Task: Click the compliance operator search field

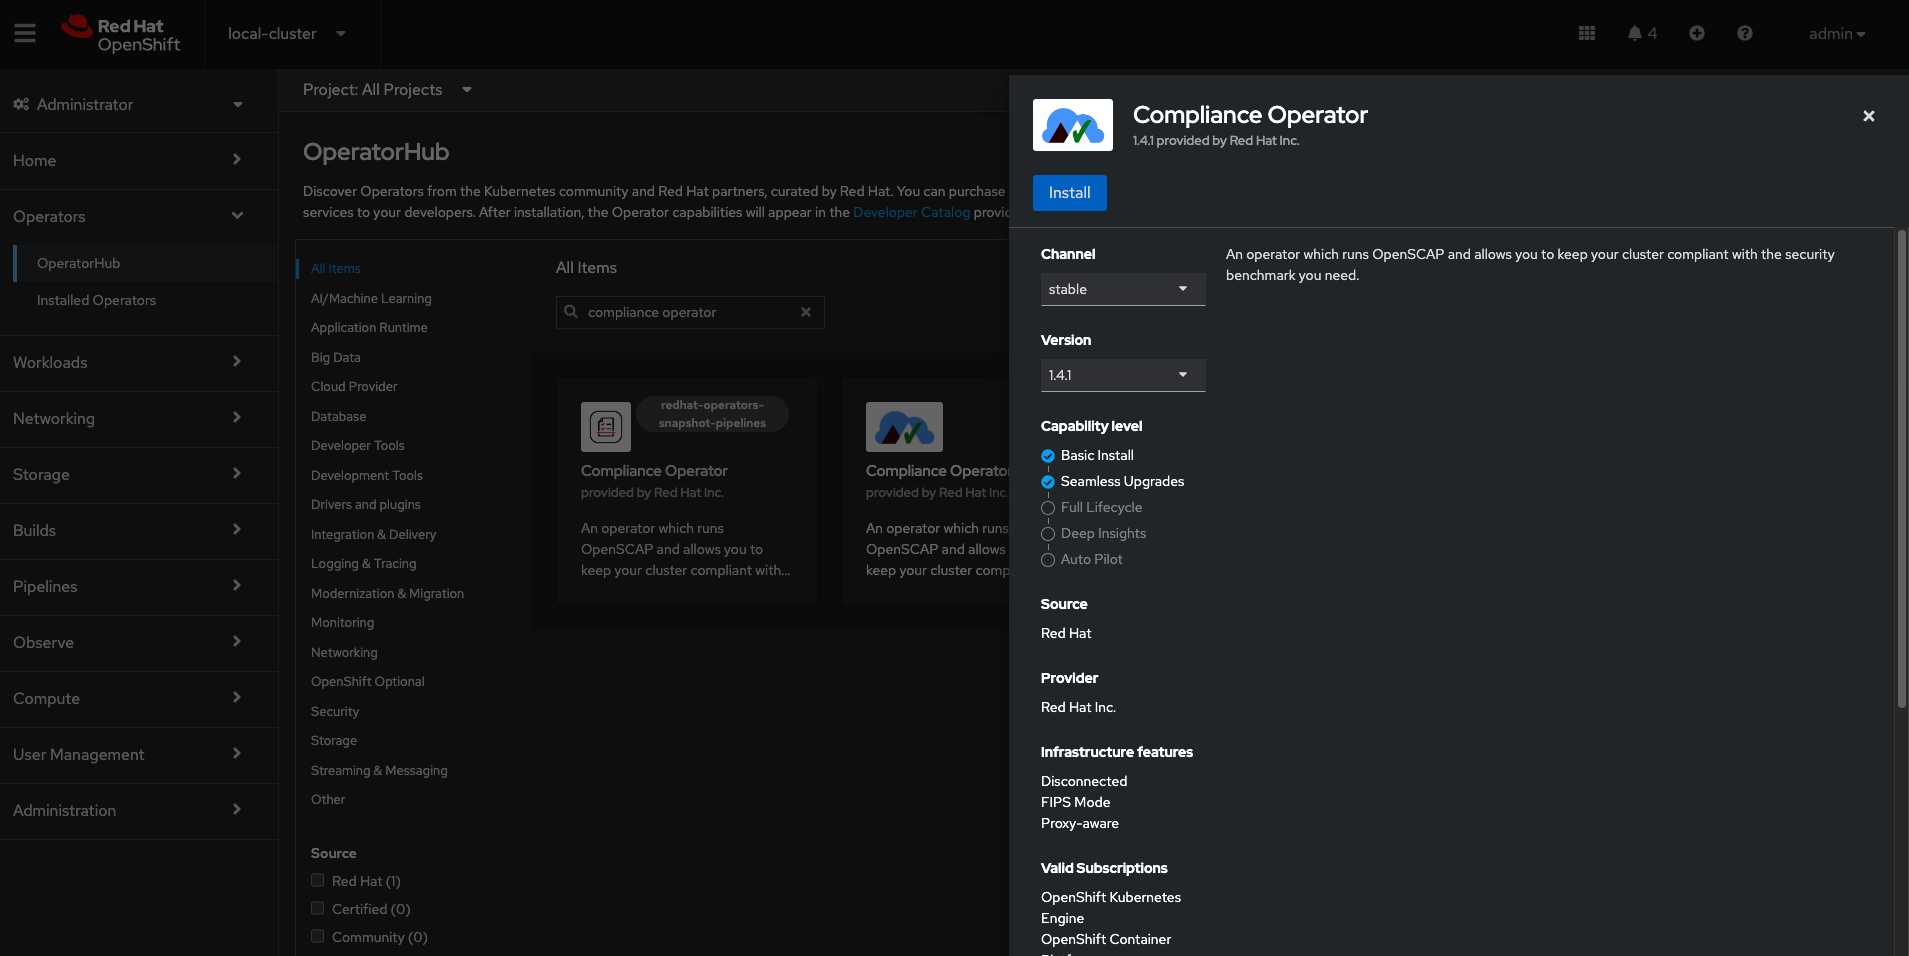Action: [x=690, y=312]
